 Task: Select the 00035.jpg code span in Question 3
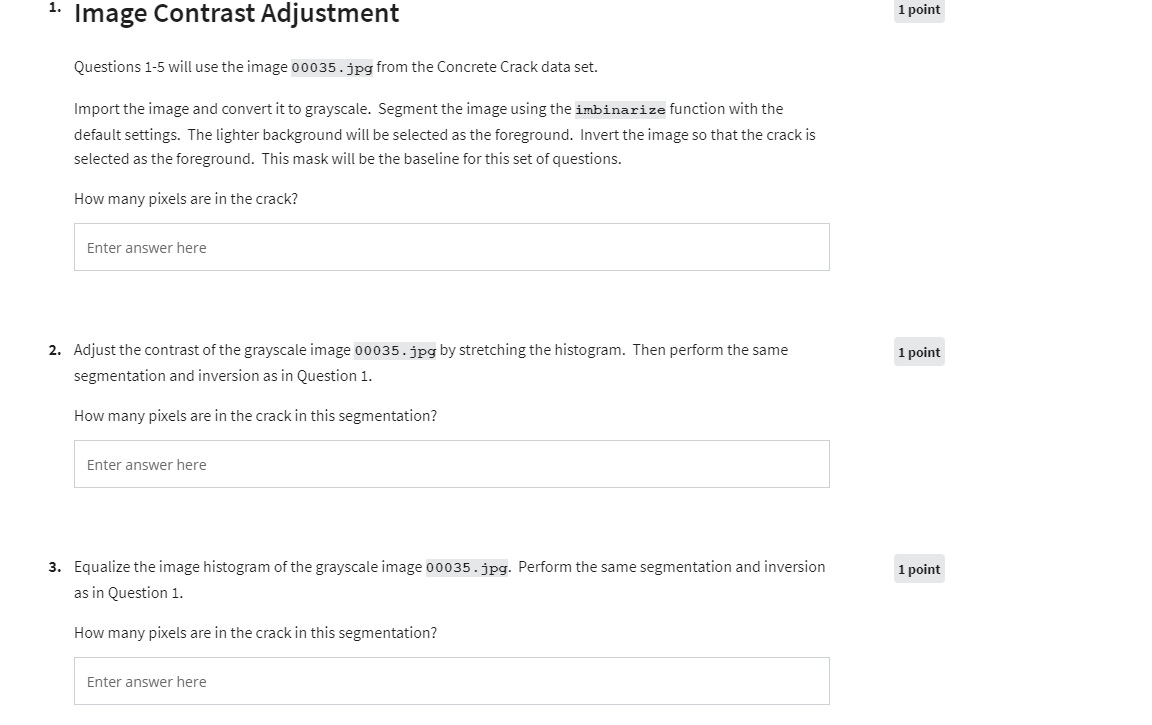click(x=466, y=567)
